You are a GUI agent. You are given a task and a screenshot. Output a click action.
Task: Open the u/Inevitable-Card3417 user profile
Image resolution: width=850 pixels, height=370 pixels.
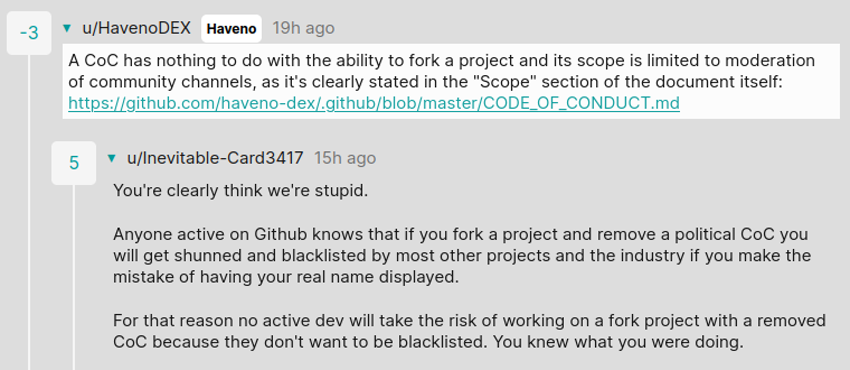click(215, 158)
